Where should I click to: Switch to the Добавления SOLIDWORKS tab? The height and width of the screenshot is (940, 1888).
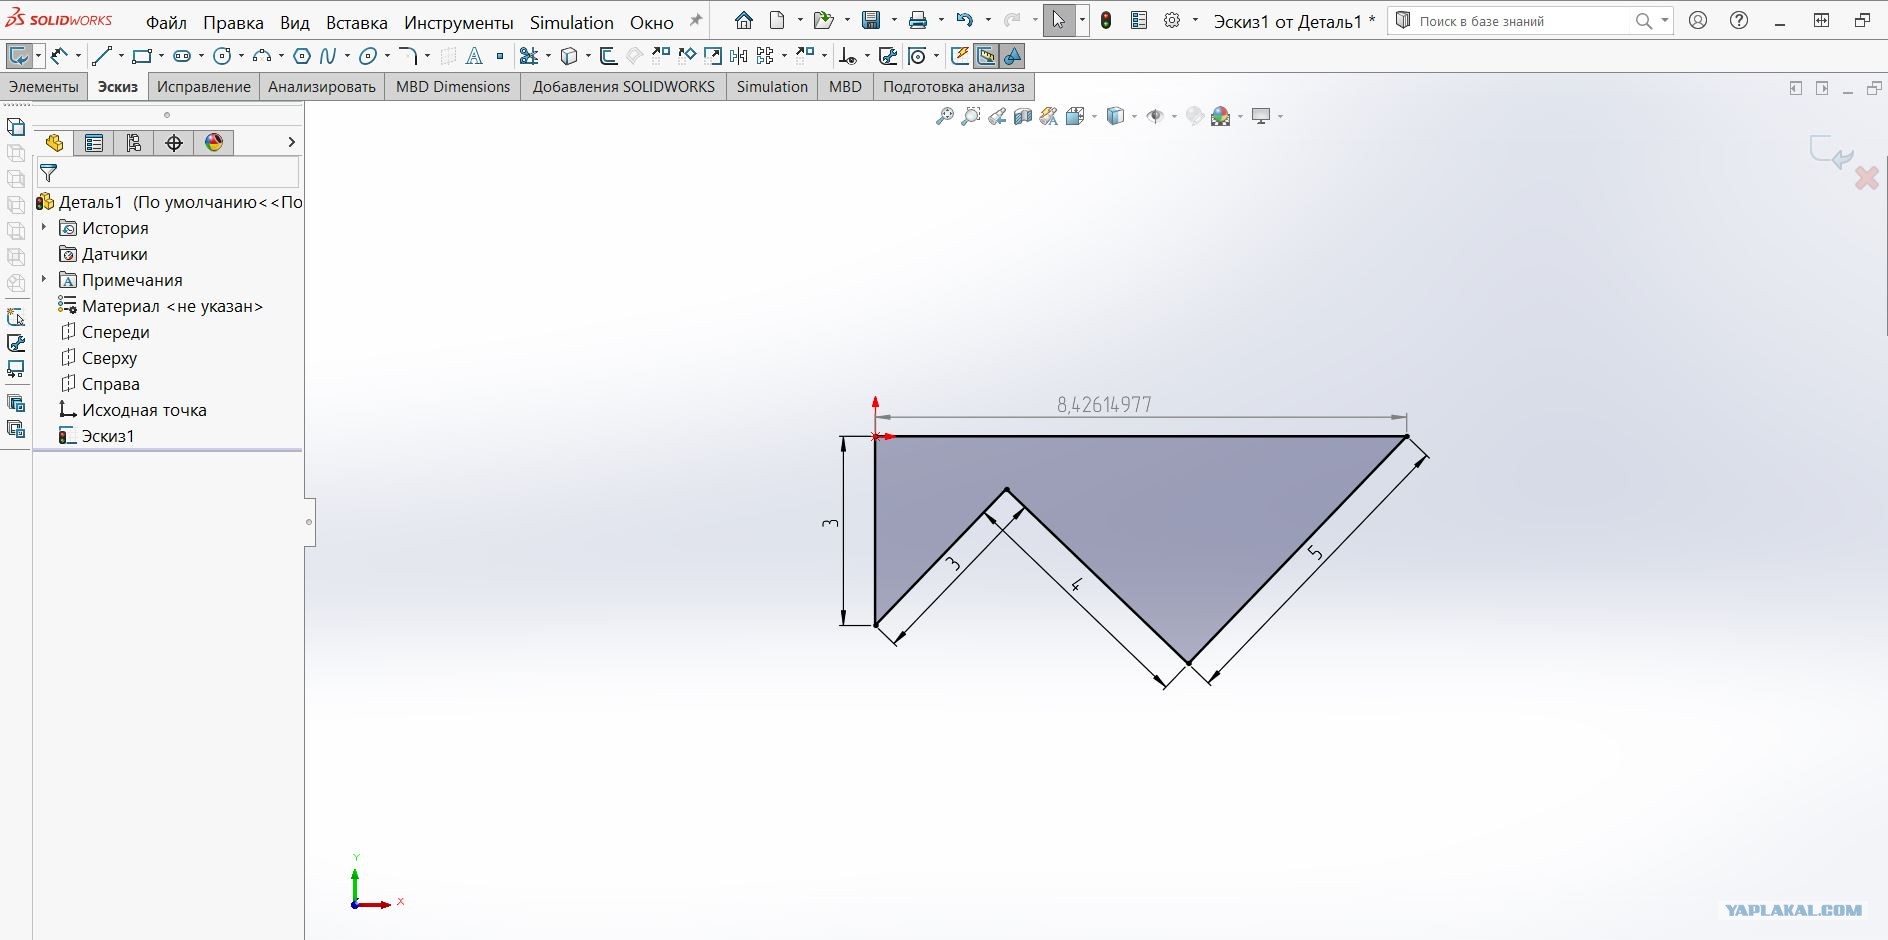[624, 87]
